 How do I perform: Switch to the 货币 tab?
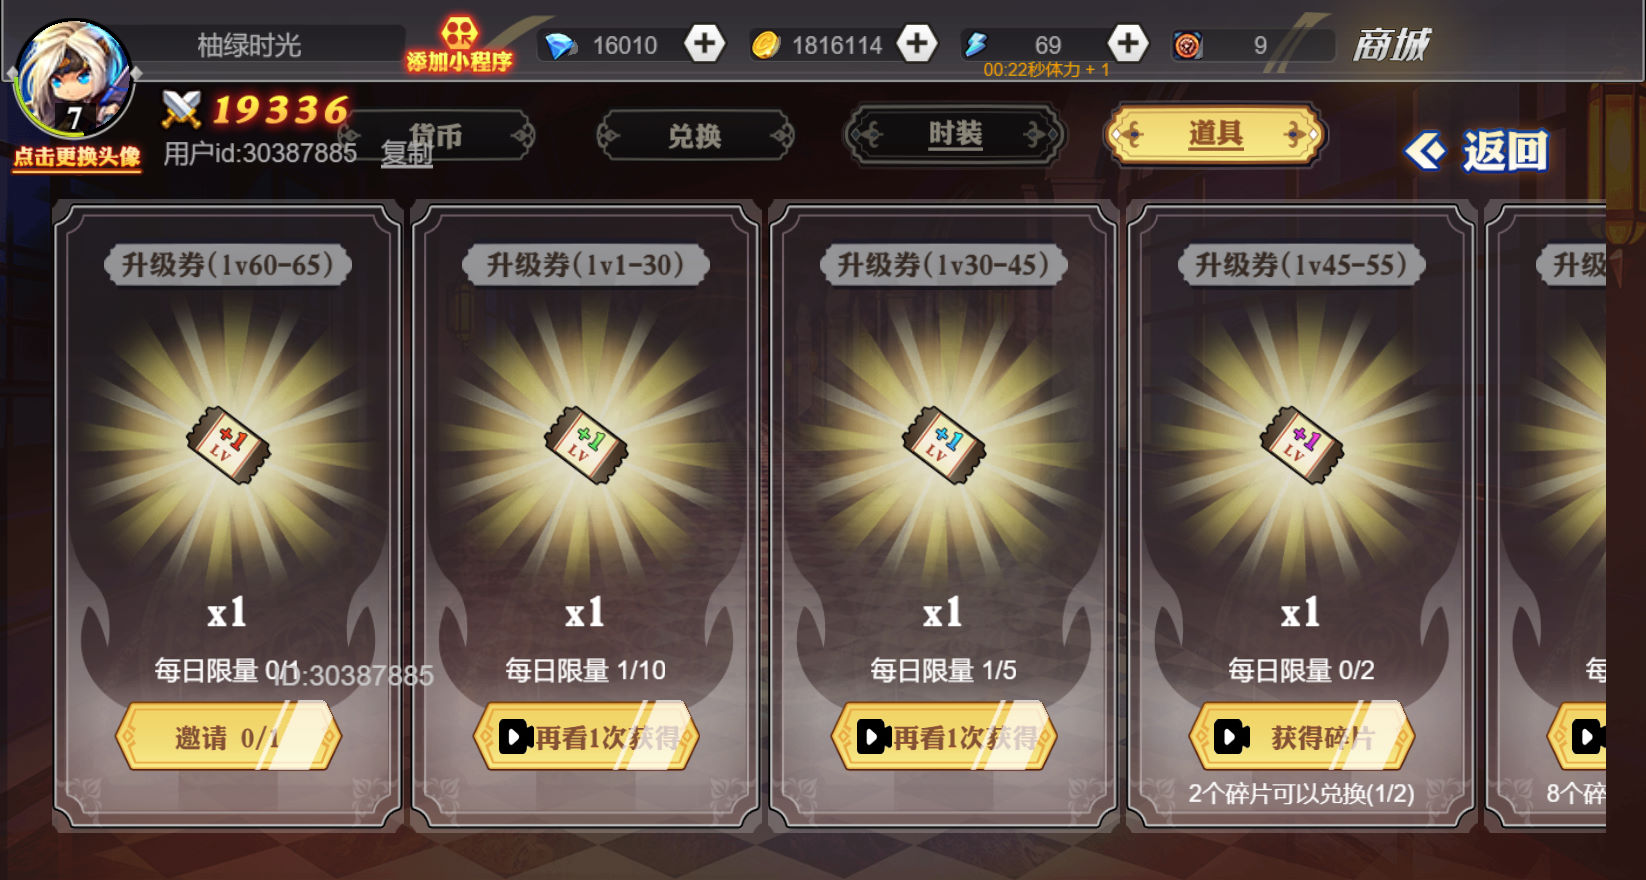tap(436, 135)
